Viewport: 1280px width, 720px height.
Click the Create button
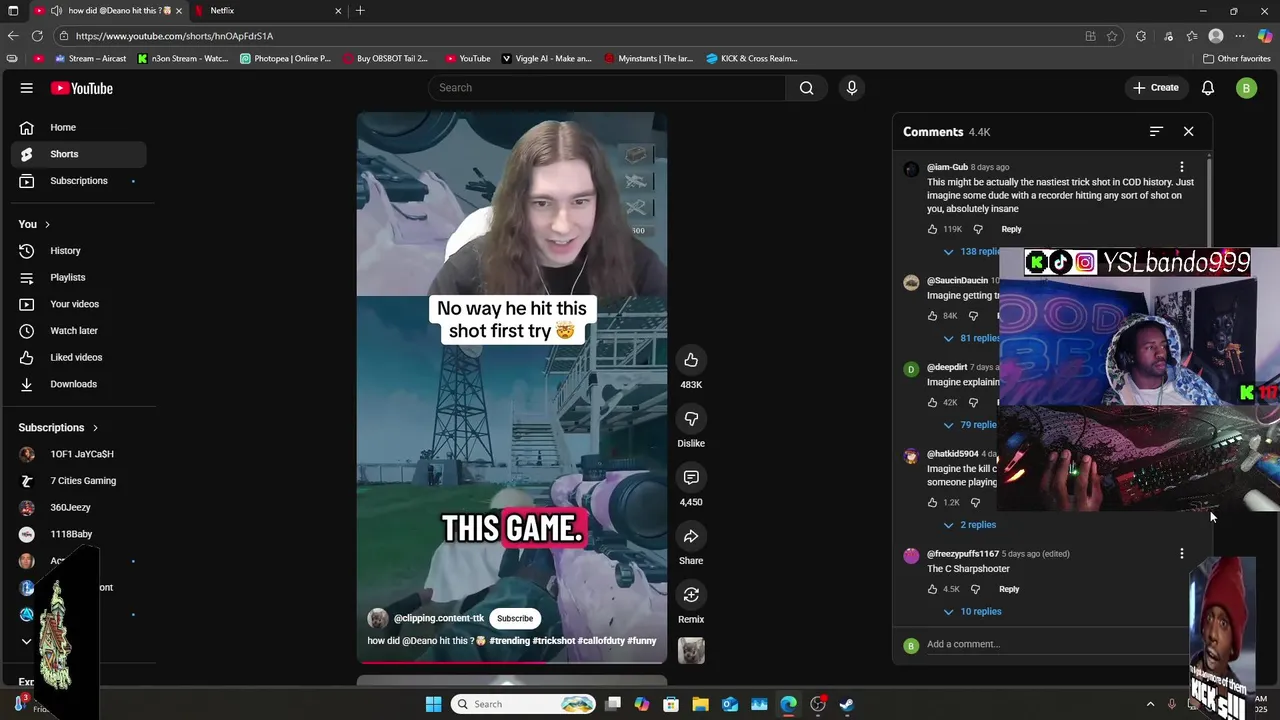point(1156,88)
